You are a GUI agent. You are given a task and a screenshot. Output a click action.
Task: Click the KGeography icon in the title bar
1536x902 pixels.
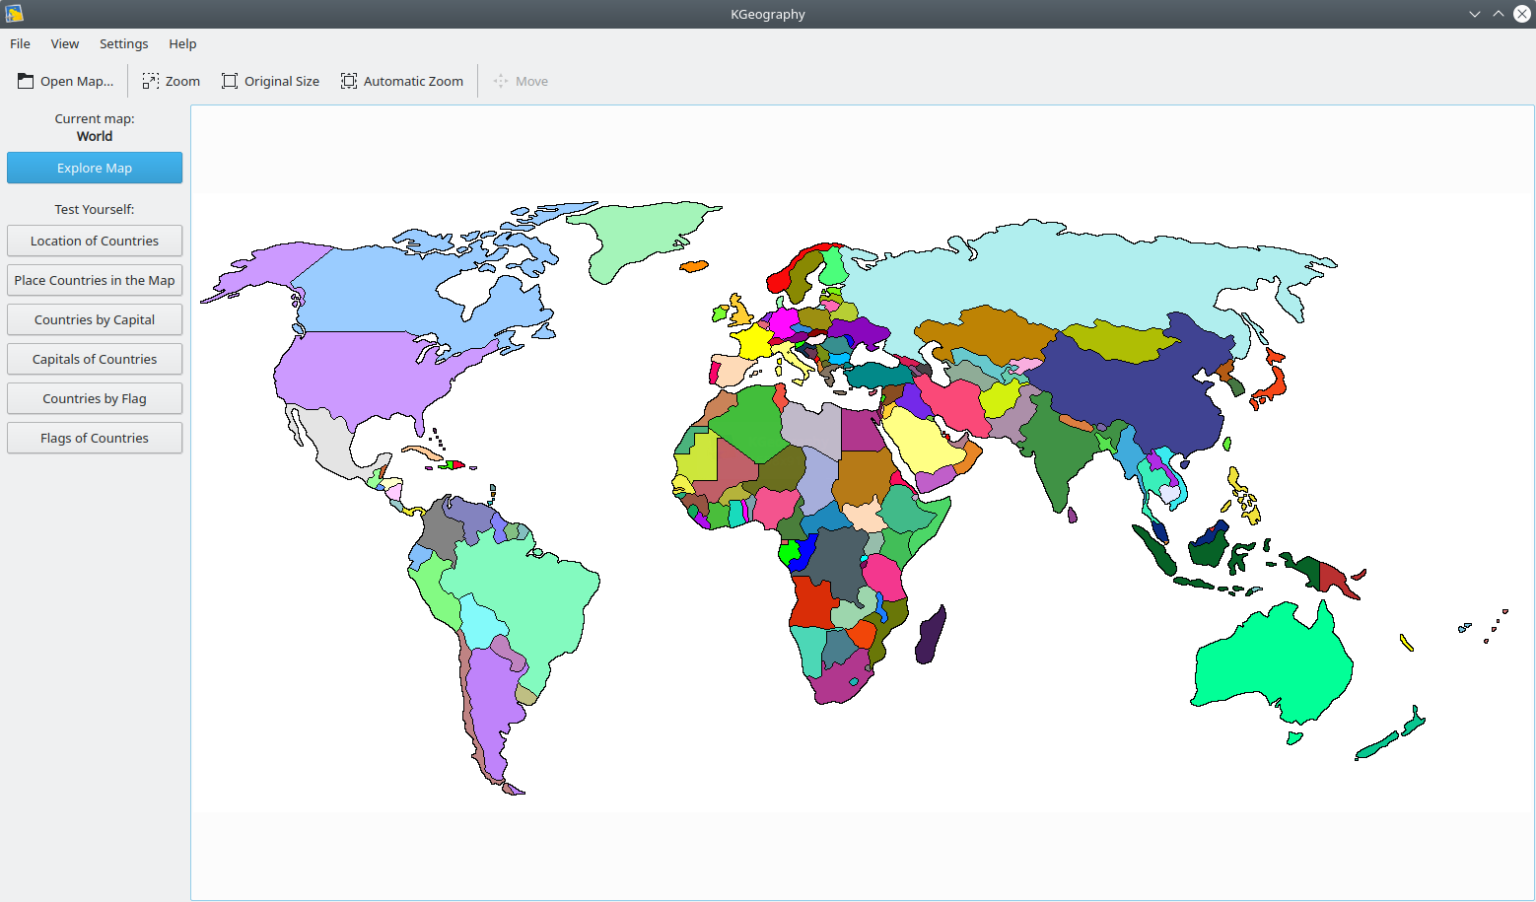(14, 14)
